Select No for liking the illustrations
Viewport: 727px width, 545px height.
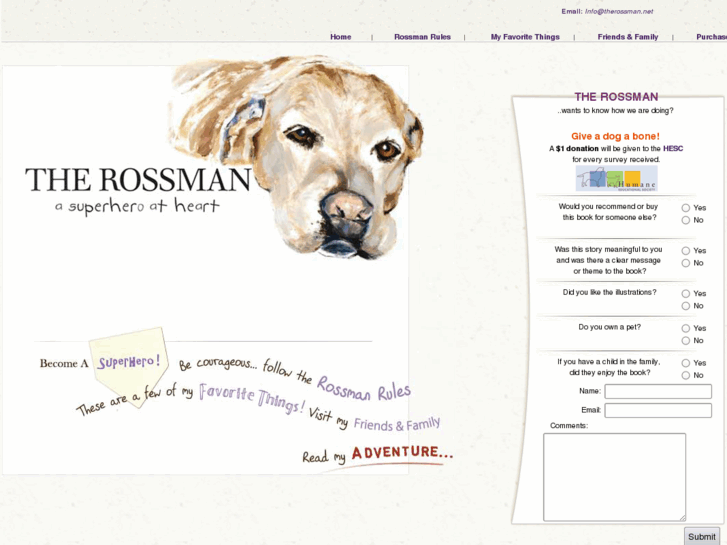pyautogui.click(x=686, y=306)
